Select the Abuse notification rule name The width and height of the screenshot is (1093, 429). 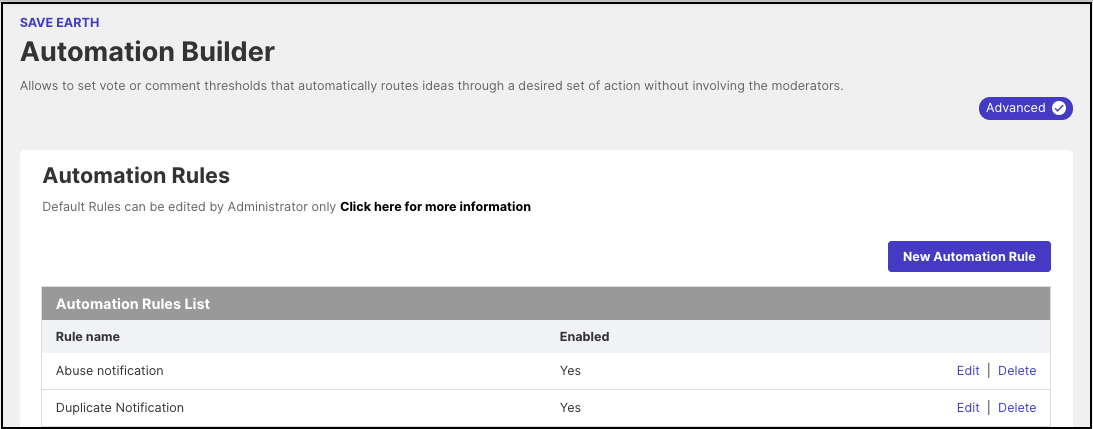pyautogui.click(x=109, y=370)
